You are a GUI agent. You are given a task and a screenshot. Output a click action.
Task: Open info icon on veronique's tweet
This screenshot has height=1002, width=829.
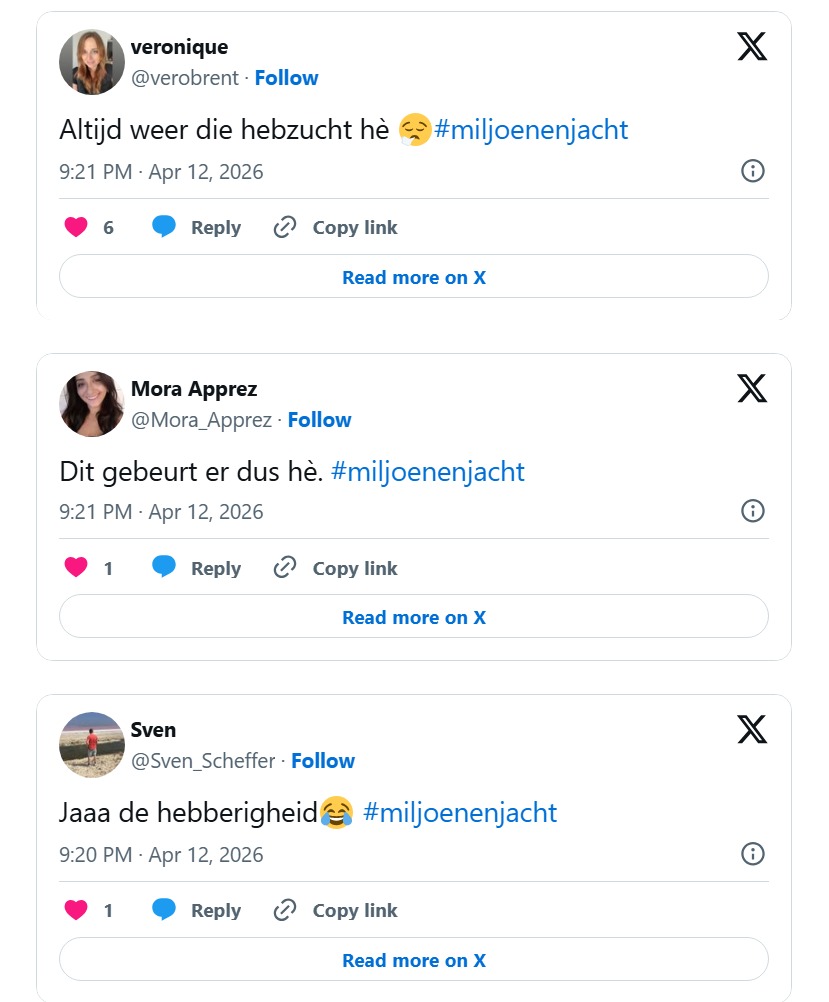point(752,171)
